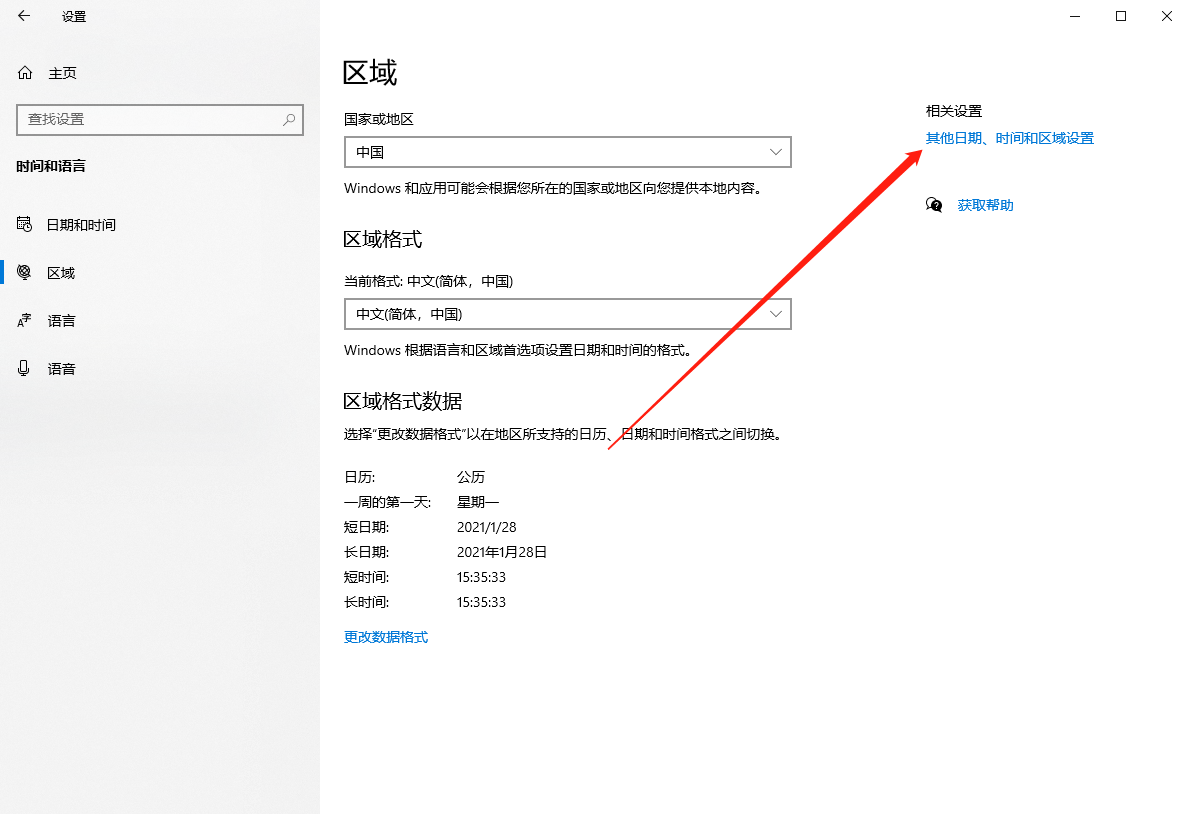Click the 相关设置 heading
Viewport: 1190px width, 814px height.
pos(953,111)
